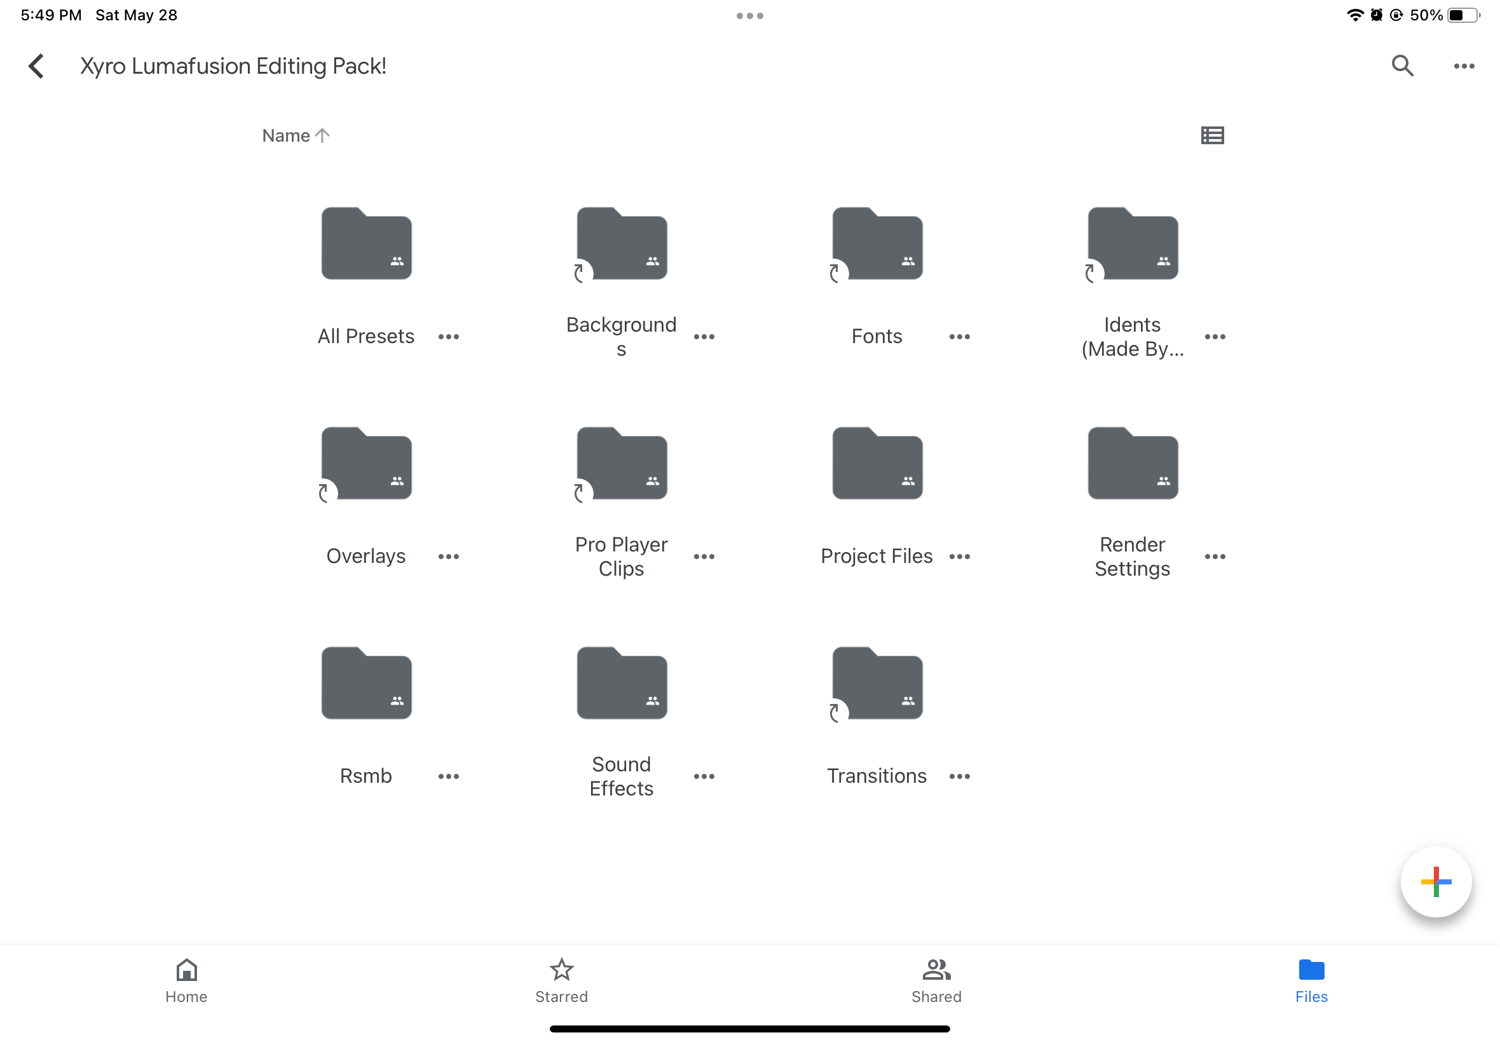Click the "Sound Effects" folder name
The width and height of the screenshot is (1500, 1042).
[621, 777]
